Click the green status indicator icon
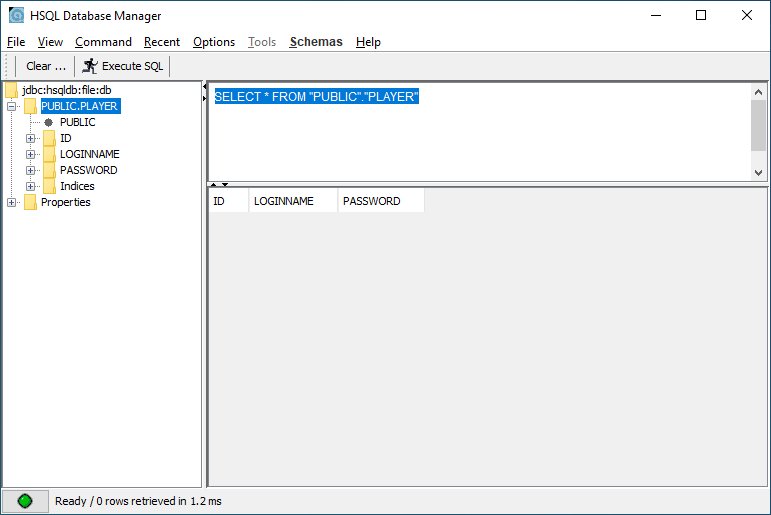The height and width of the screenshot is (515, 771). tap(25, 500)
